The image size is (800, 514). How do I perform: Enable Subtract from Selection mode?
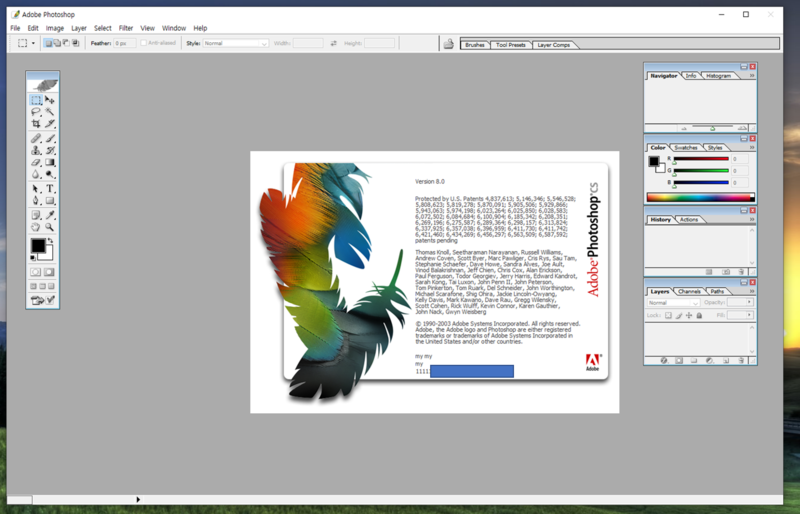click(x=66, y=43)
